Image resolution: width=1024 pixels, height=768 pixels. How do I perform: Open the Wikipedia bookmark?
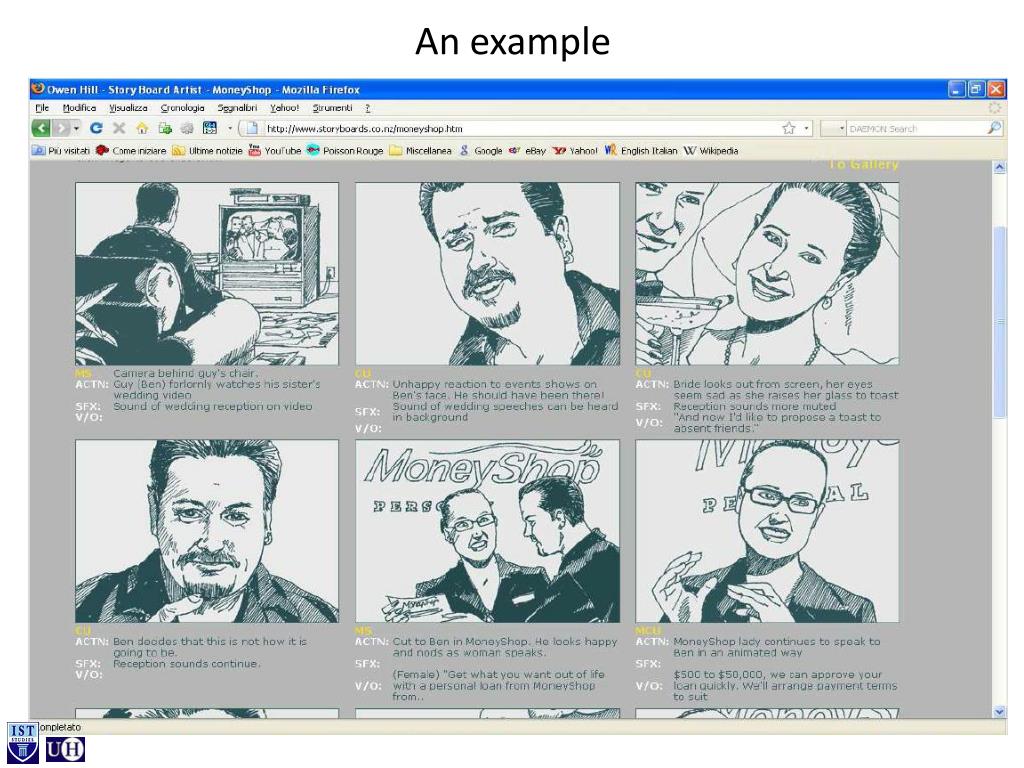click(711, 150)
